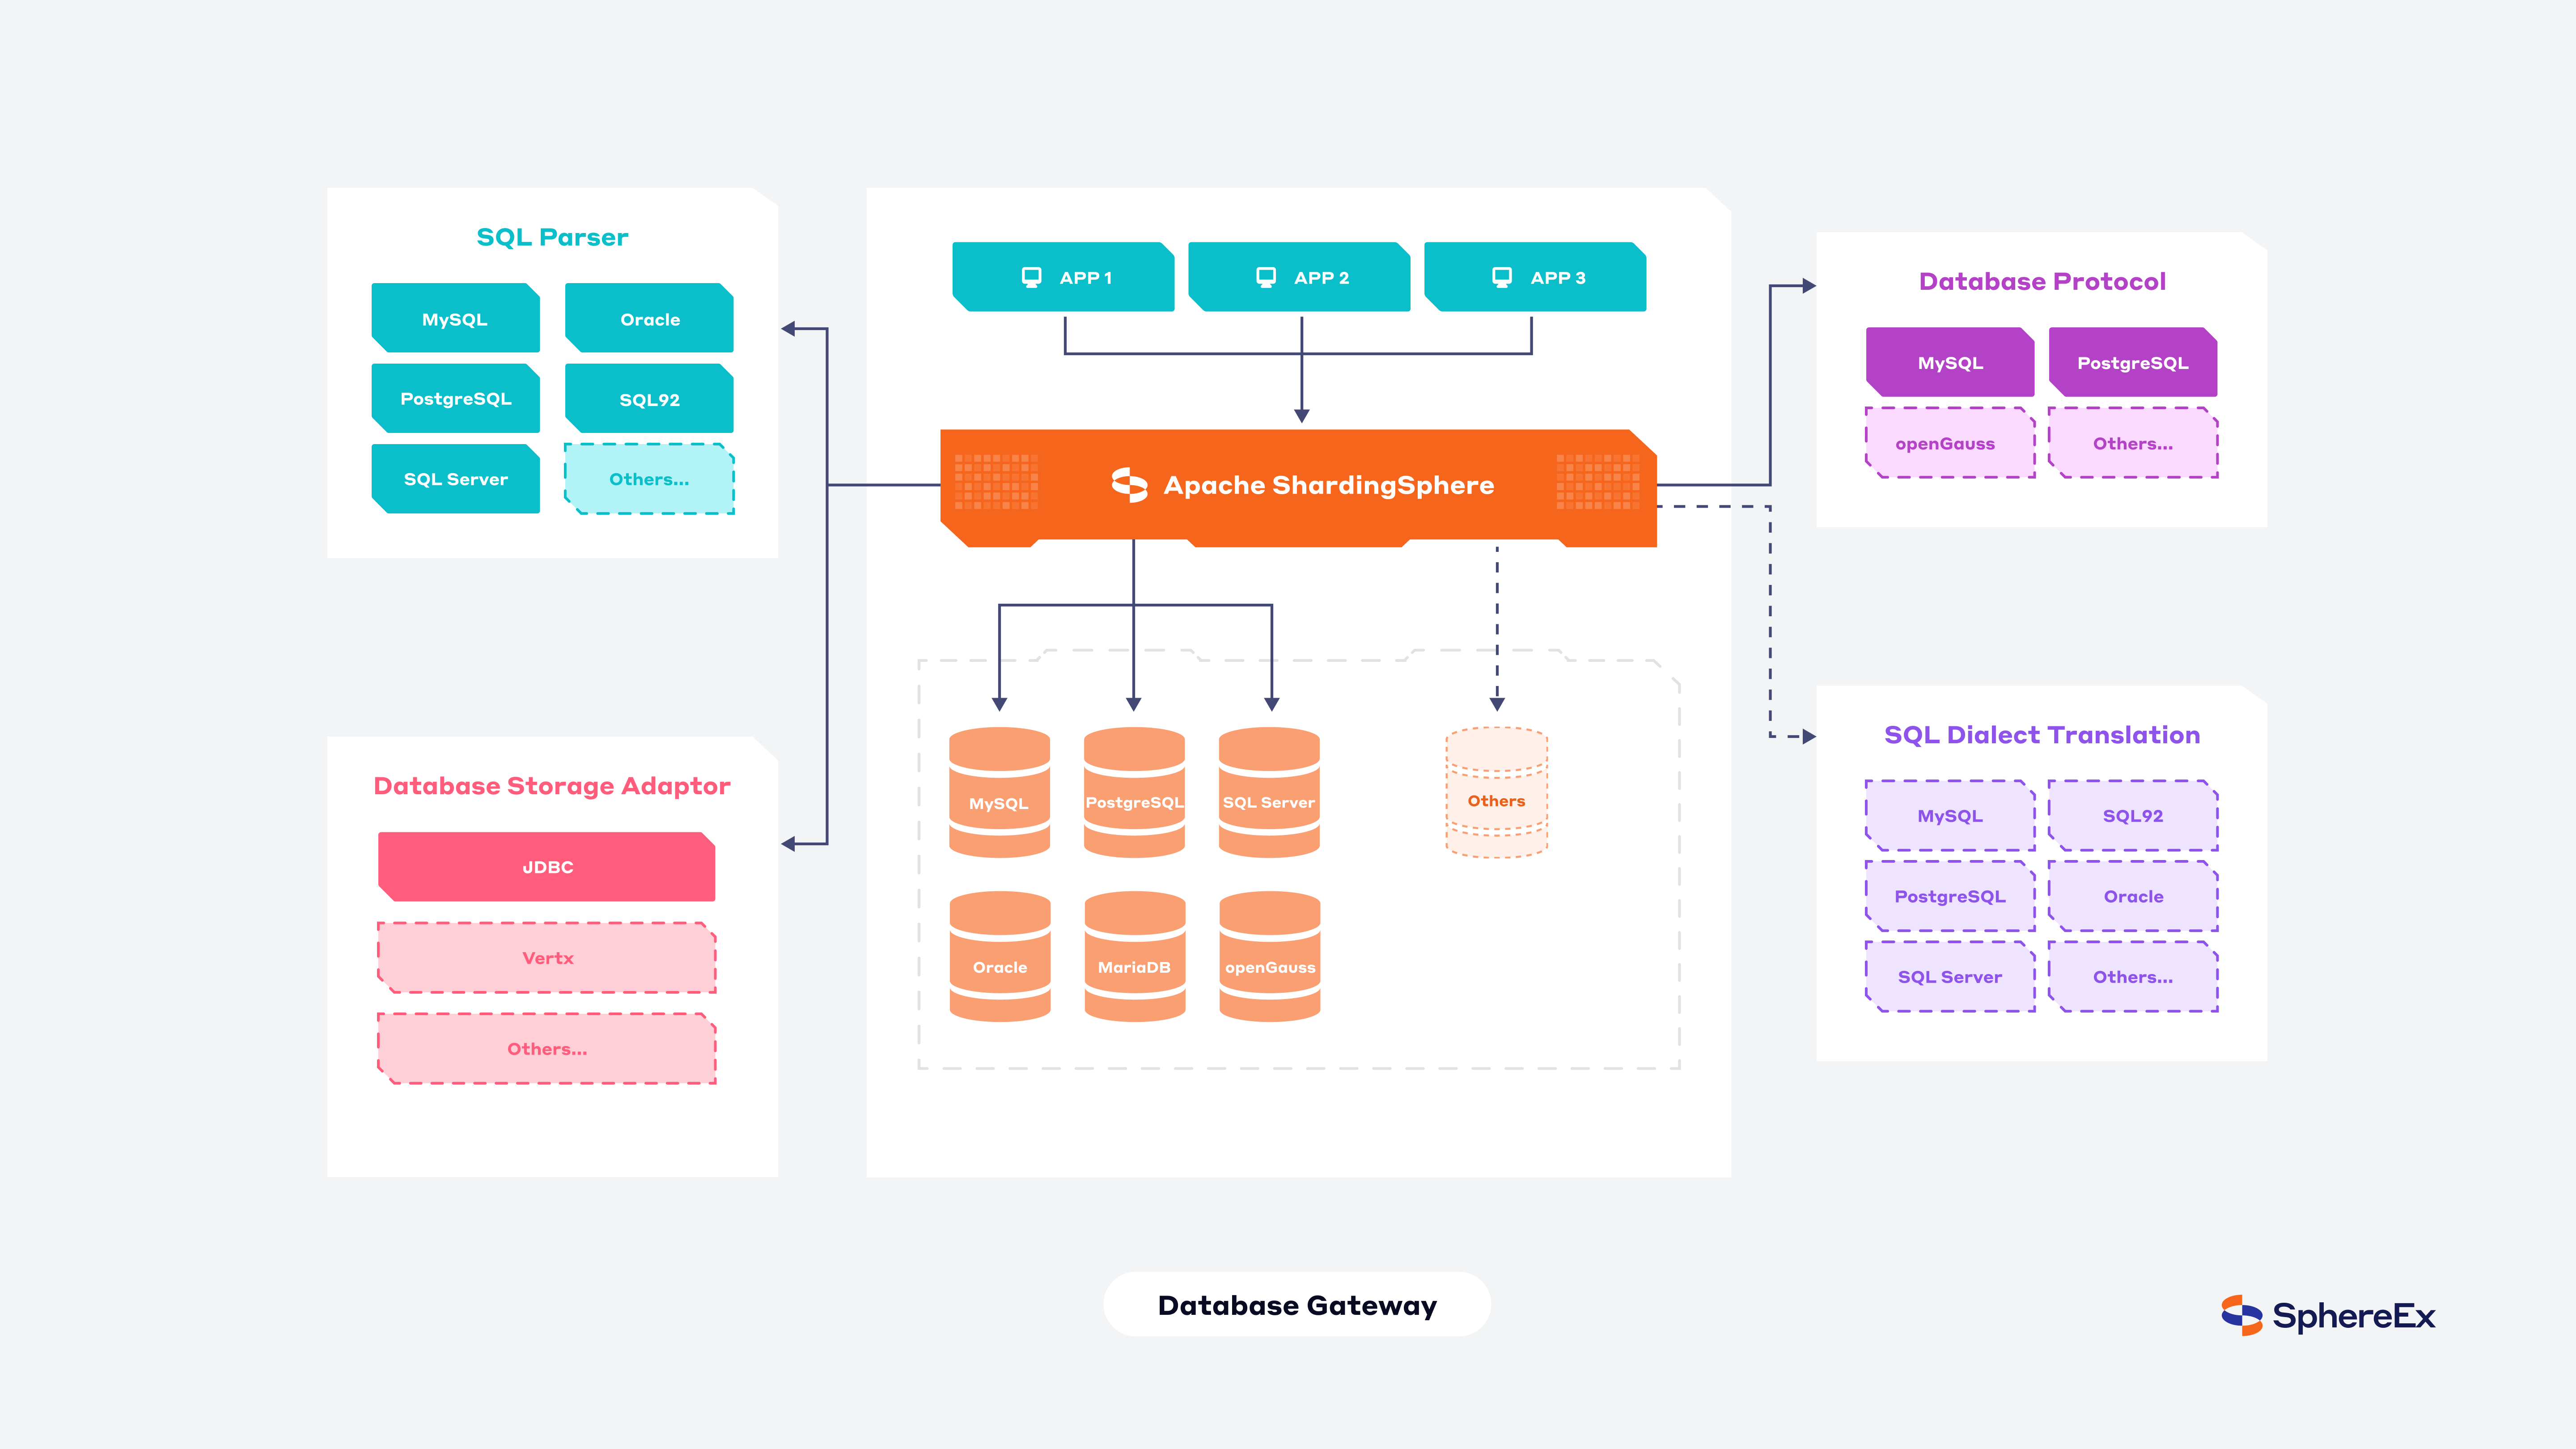This screenshot has width=2576, height=1449.
Task: Click Others... under Database Storage Adaptor
Action: pos(547,1049)
